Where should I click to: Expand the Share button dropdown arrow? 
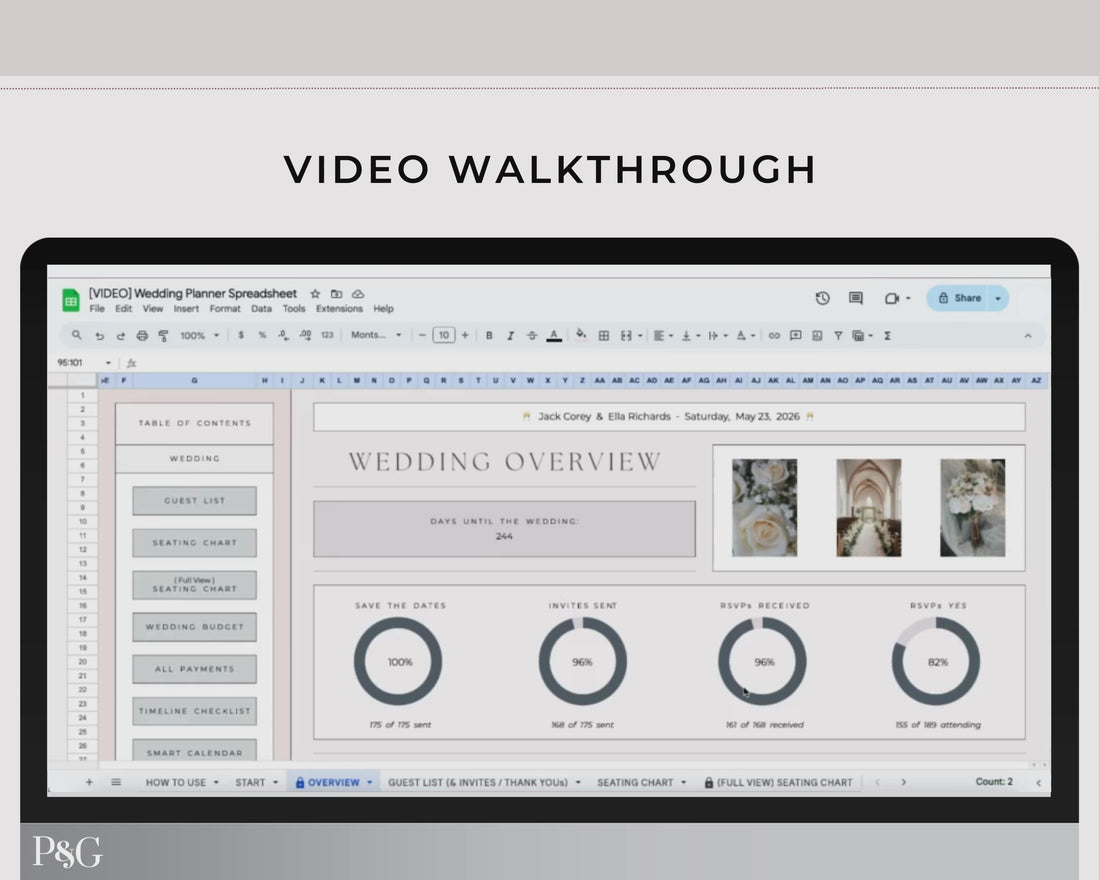(x=997, y=298)
